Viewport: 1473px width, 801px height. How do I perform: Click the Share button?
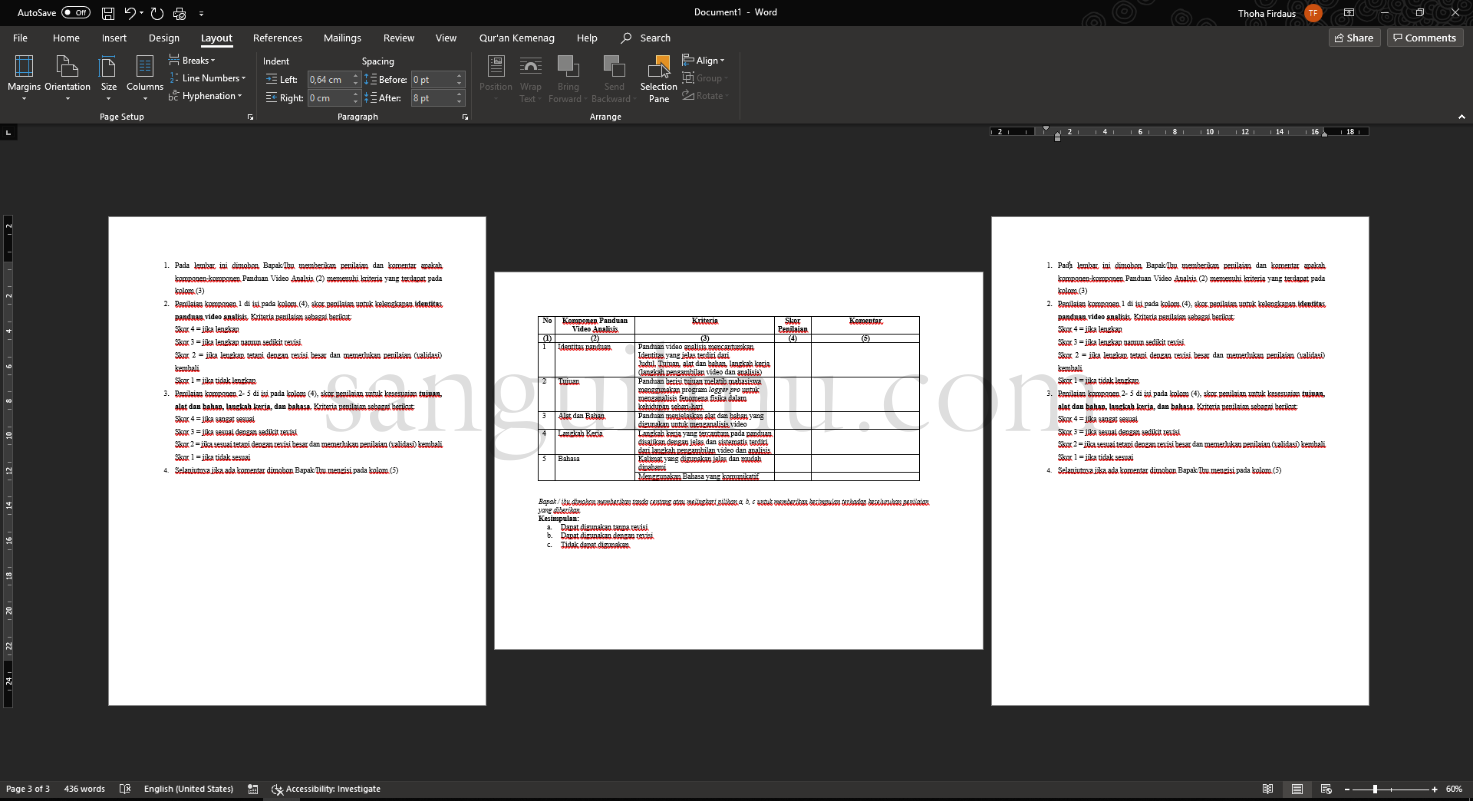(1353, 37)
